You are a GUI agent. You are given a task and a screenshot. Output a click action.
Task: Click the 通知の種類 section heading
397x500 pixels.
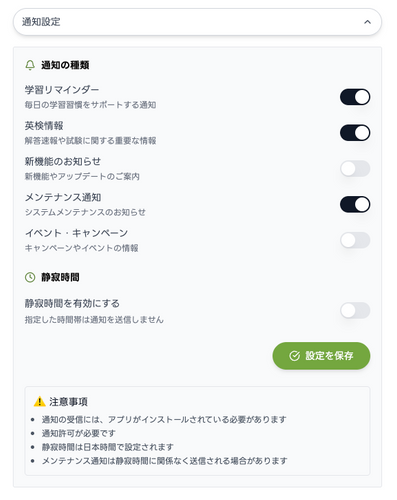coord(65,65)
